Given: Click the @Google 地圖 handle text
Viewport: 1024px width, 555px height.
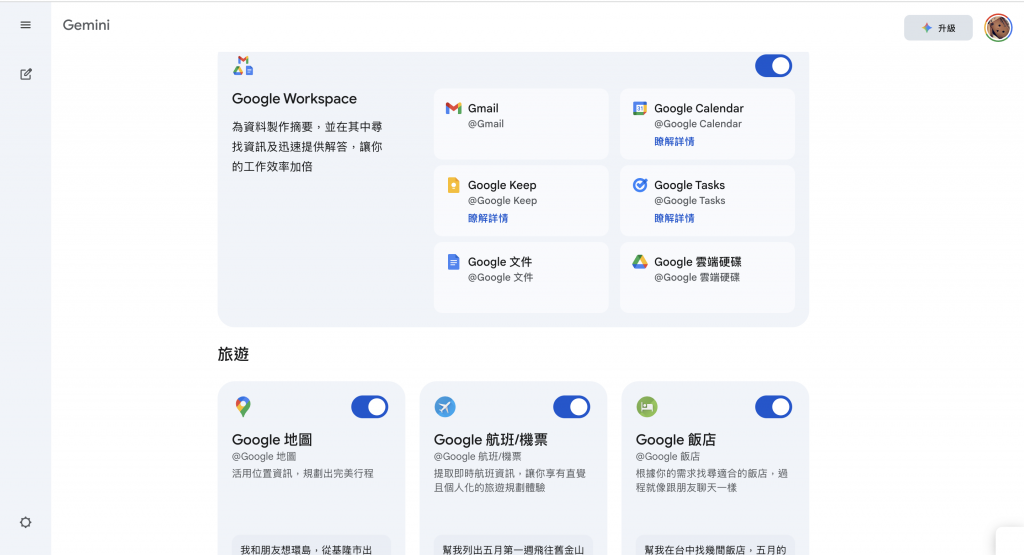Looking at the screenshot, I should tap(264, 457).
